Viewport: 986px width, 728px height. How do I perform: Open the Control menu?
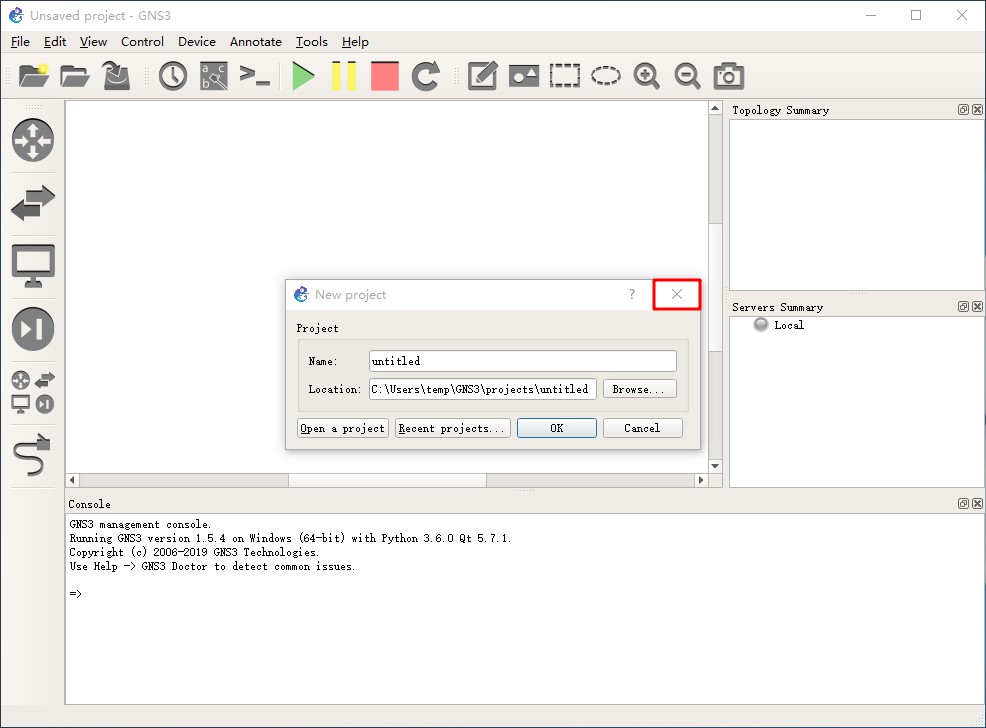tap(142, 41)
